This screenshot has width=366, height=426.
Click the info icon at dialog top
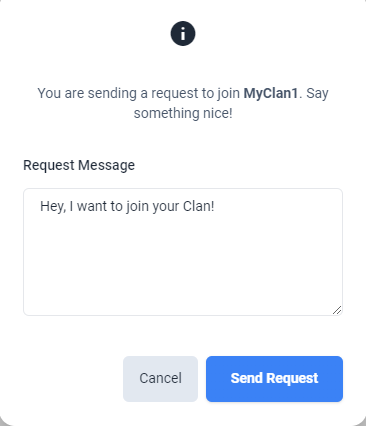tap(183, 33)
